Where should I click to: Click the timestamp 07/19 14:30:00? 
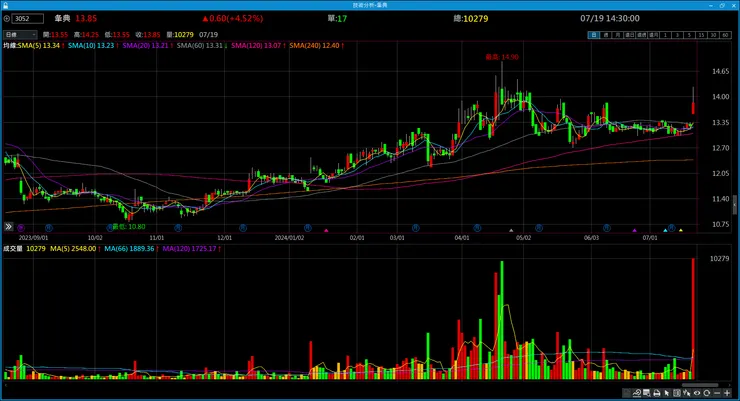click(x=610, y=18)
